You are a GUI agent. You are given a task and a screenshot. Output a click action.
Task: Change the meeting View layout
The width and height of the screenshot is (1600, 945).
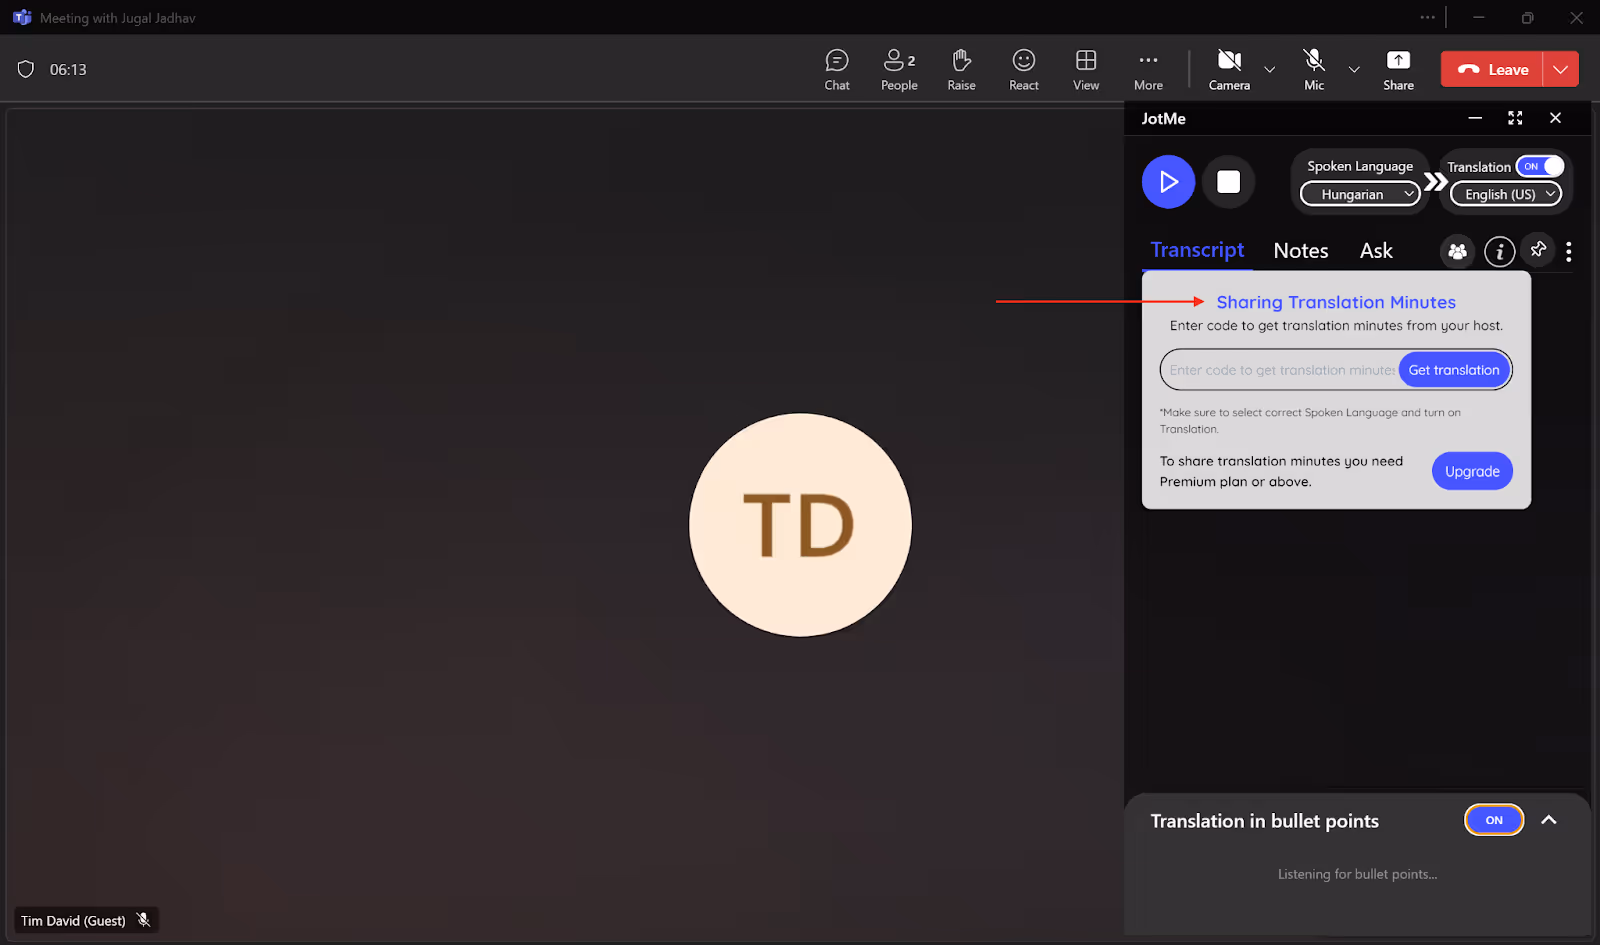pos(1086,70)
